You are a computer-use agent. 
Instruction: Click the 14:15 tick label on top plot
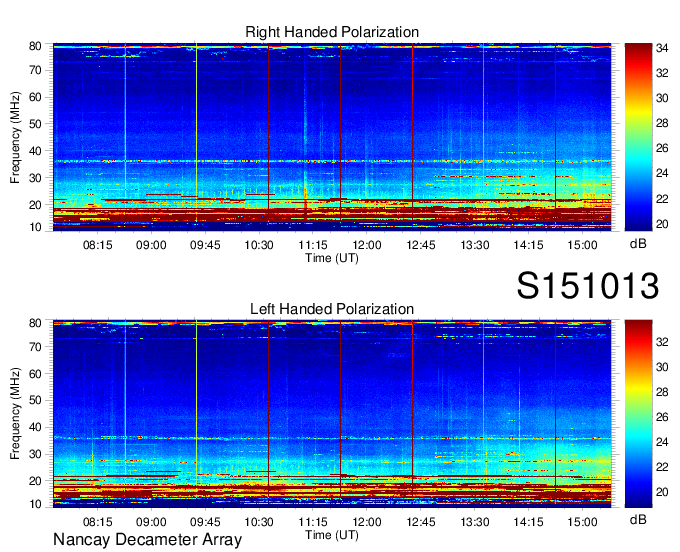pos(529,245)
